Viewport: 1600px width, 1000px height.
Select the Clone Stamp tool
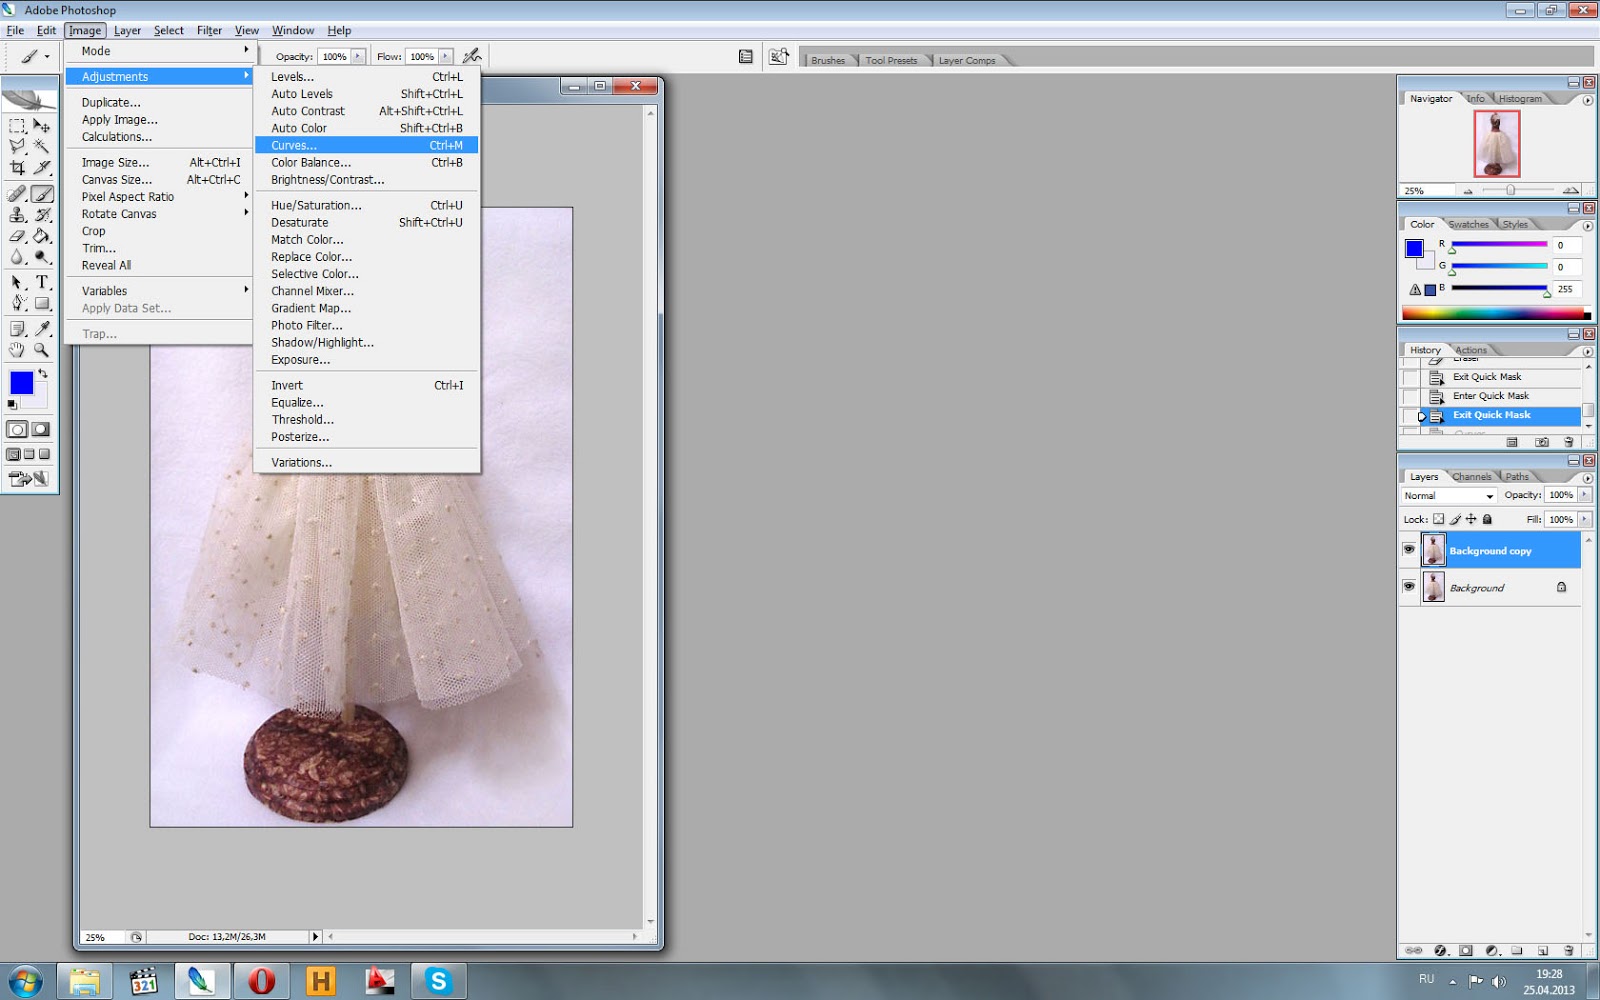point(17,215)
